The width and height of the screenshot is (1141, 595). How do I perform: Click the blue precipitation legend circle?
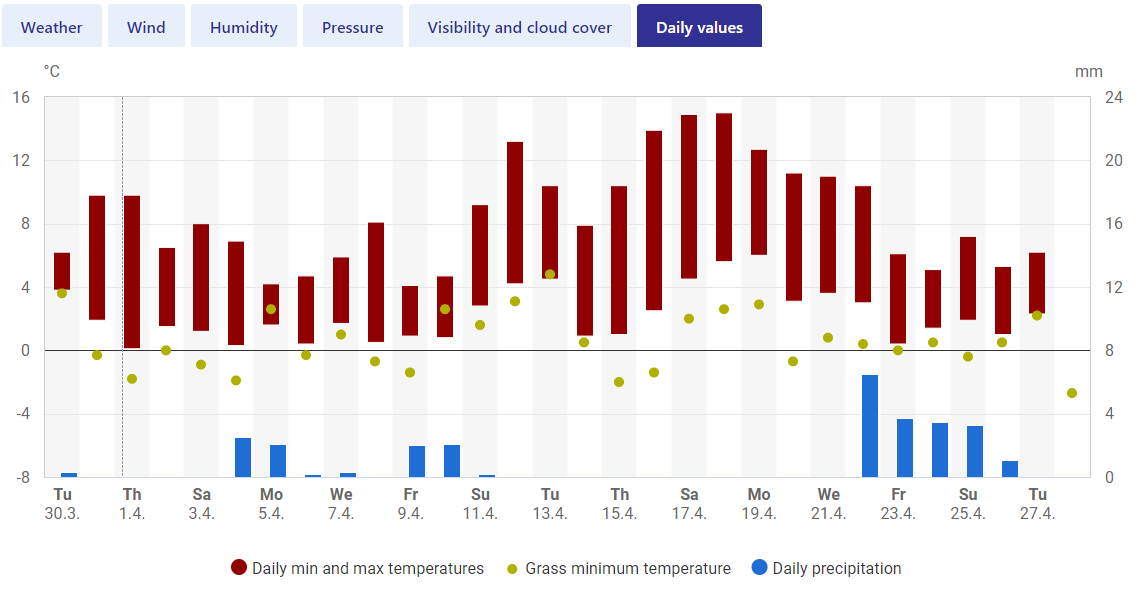click(x=760, y=567)
